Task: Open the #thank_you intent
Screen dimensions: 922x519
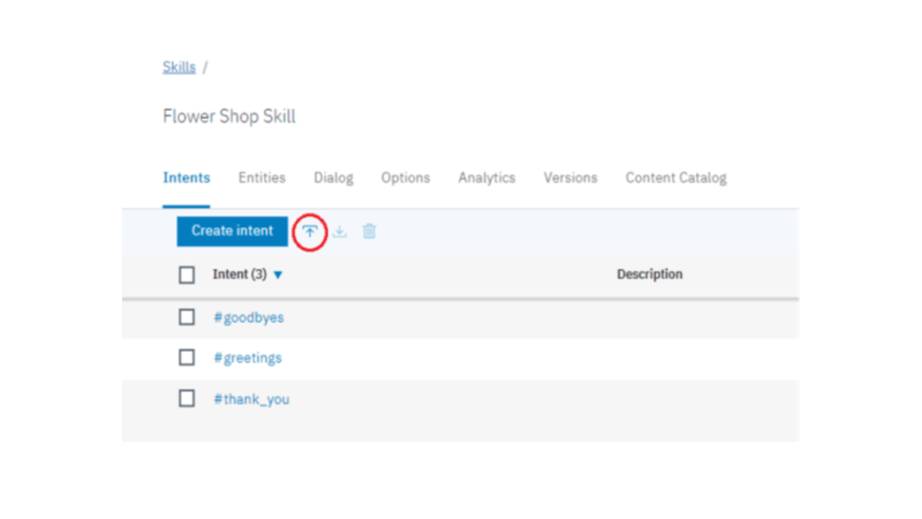Action: [251, 399]
